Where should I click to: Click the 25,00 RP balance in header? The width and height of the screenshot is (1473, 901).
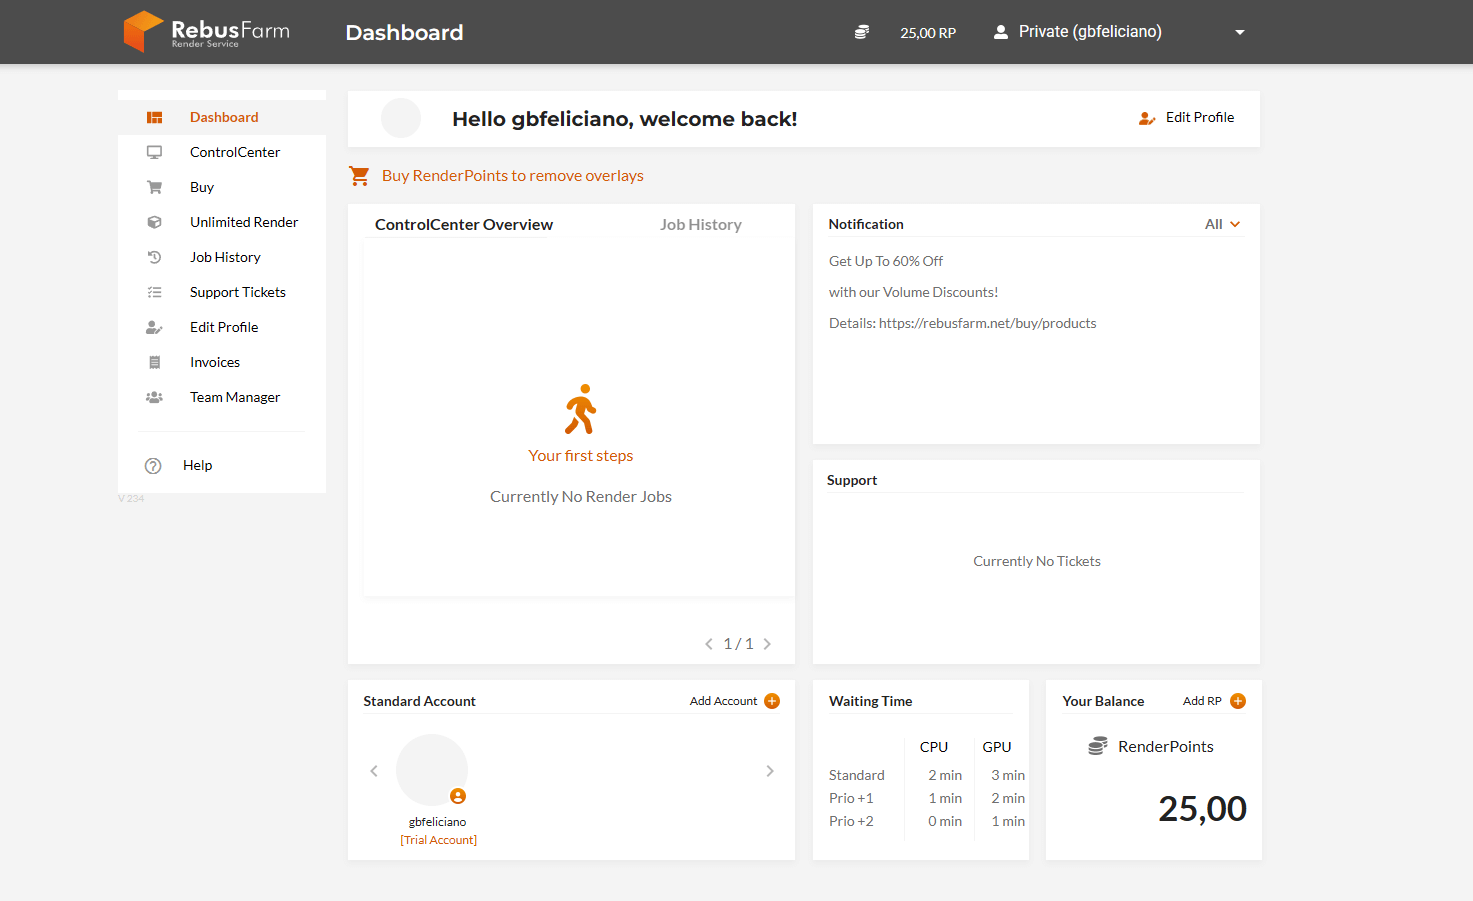(928, 33)
